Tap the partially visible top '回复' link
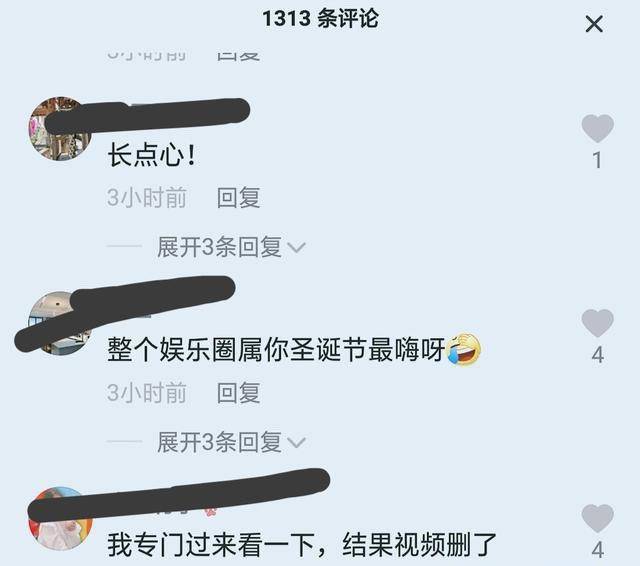Viewport: 640px width, 566px height. pos(238,56)
